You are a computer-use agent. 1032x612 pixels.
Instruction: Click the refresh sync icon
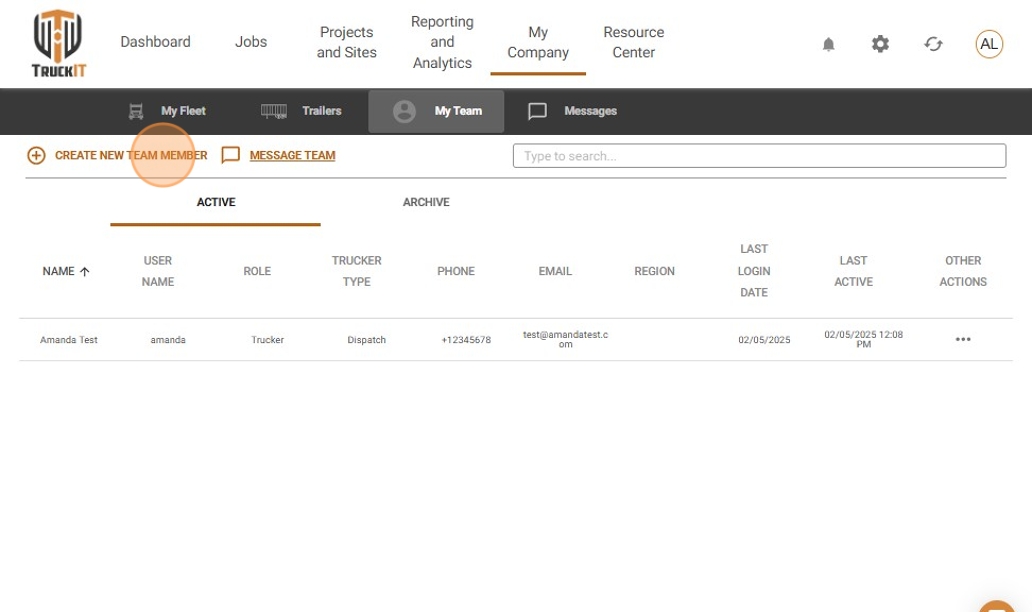933,44
